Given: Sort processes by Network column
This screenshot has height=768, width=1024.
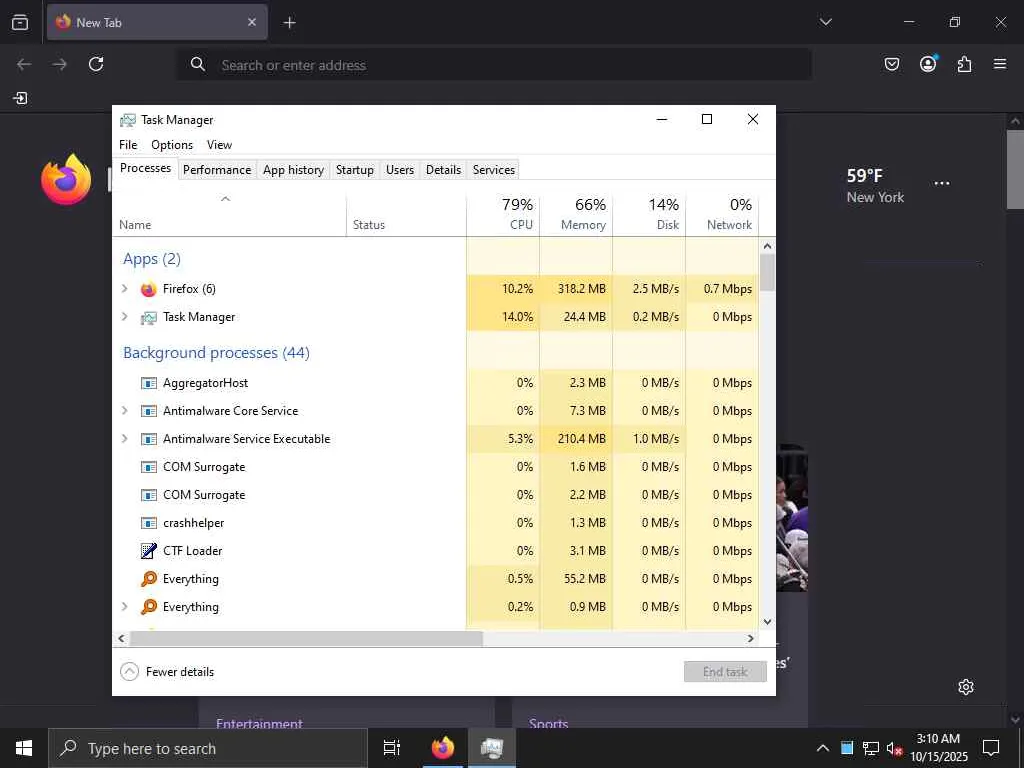Looking at the screenshot, I should (722, 214).
